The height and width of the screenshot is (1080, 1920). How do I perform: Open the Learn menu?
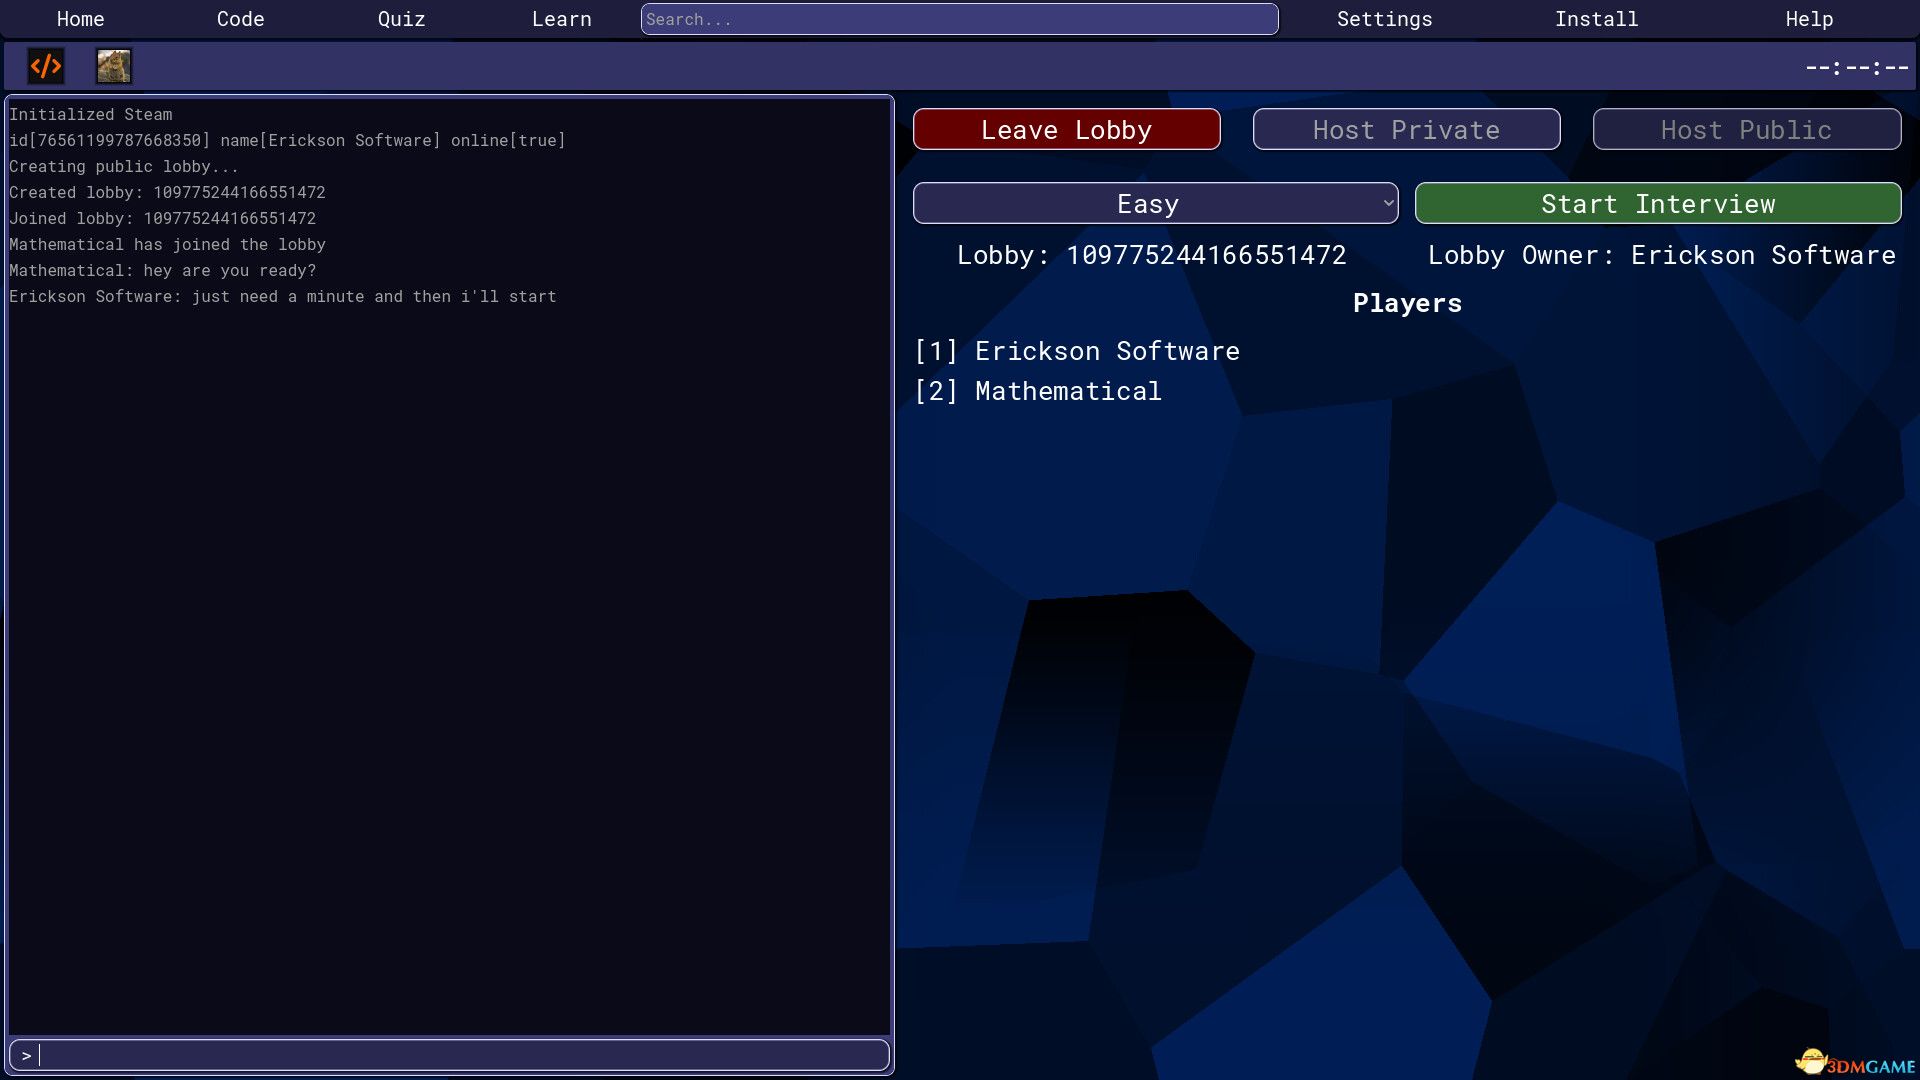[x=561, y=19]
